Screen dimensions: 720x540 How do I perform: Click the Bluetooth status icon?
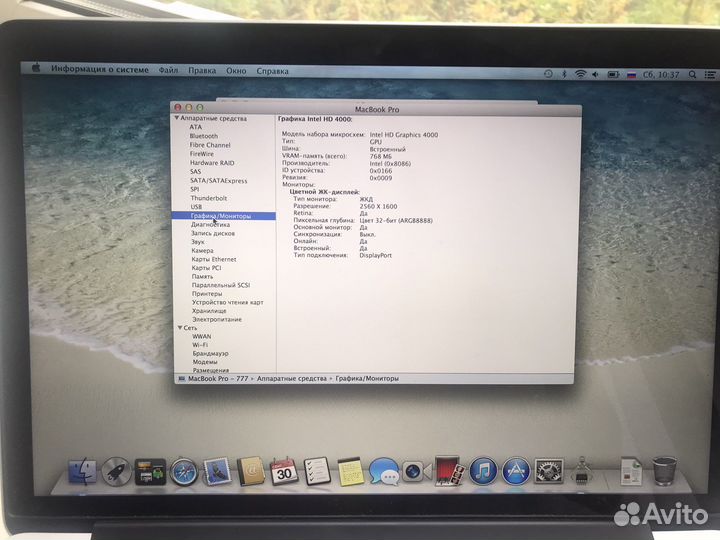coord(564,74)
